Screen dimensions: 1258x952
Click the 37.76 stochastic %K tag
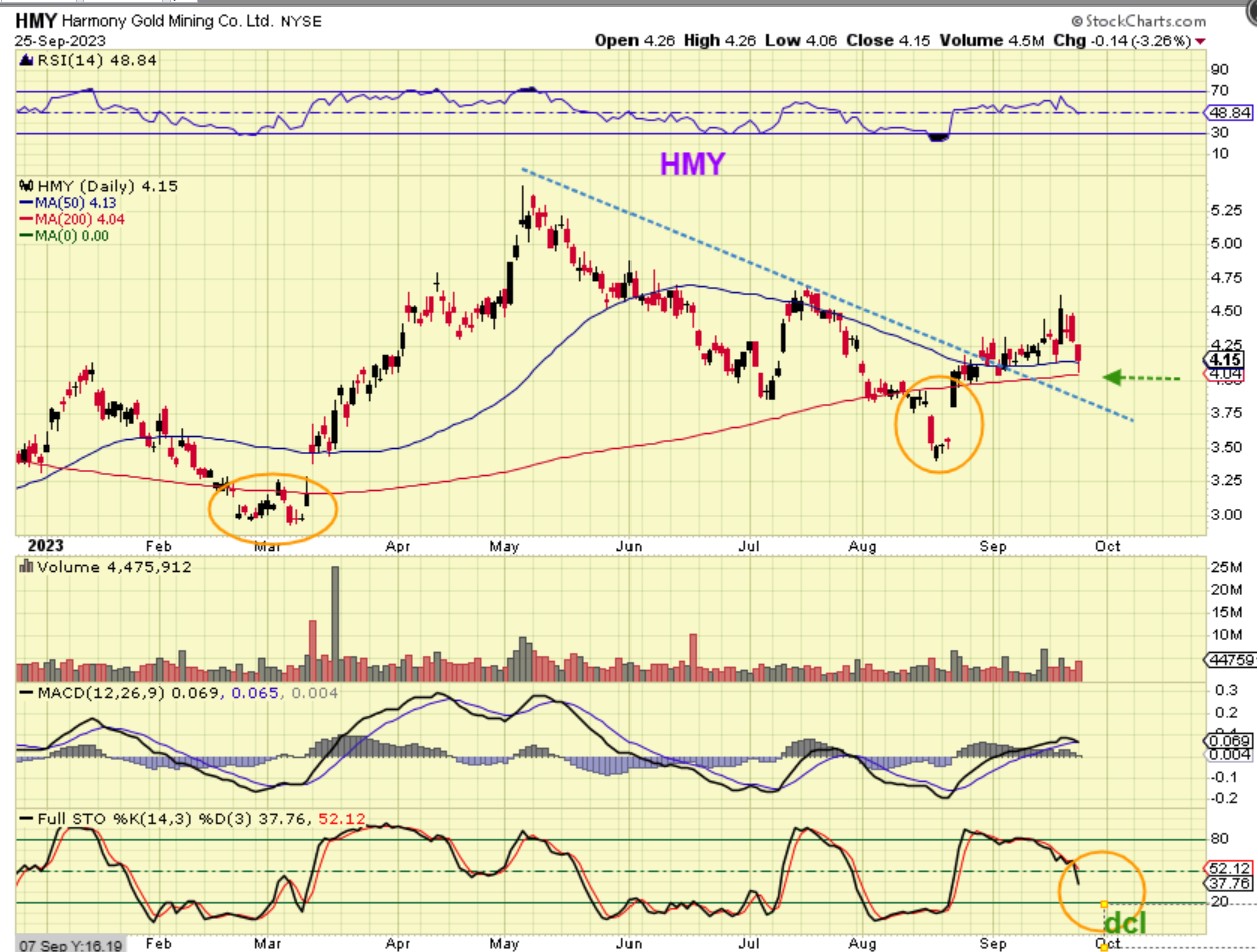point(1229,883)
